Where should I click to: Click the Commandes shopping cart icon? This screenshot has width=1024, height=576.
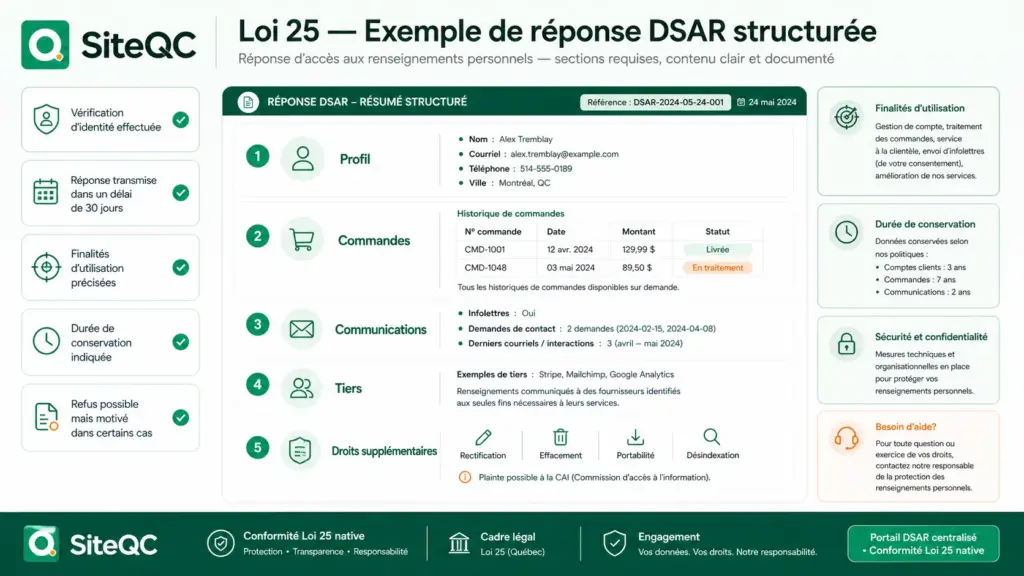point(302,240)
